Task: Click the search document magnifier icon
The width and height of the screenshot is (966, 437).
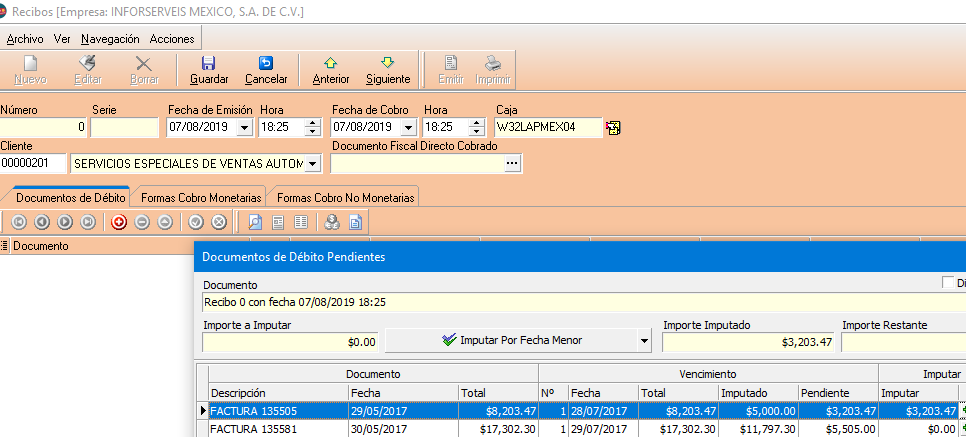Action: pos(255,222)
